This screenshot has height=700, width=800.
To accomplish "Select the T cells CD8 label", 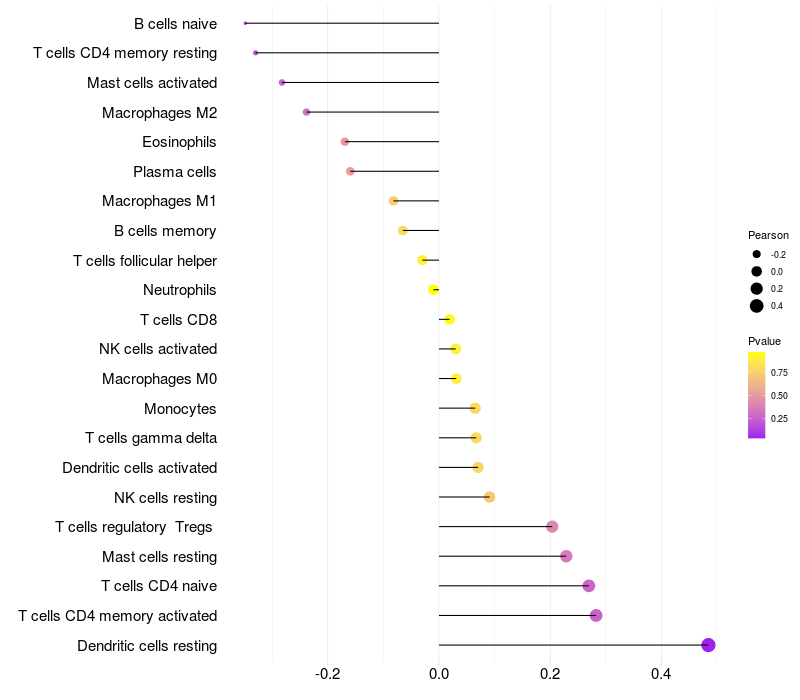I will [x=179, y=320].
